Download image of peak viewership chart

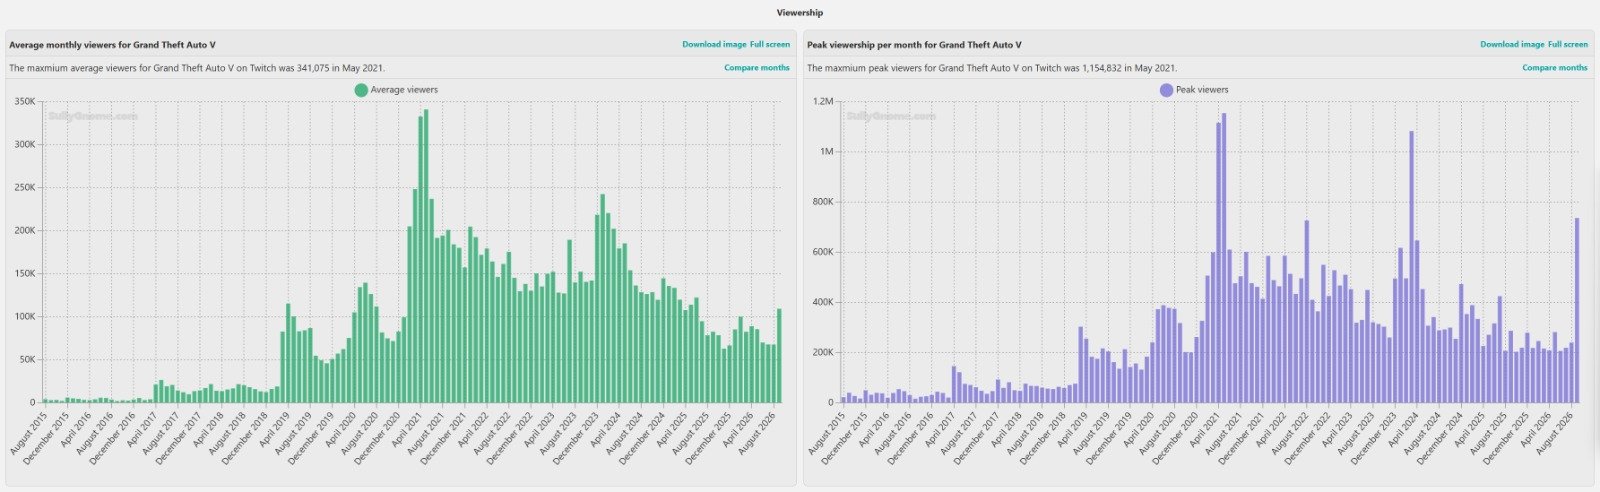[1512, 44]
